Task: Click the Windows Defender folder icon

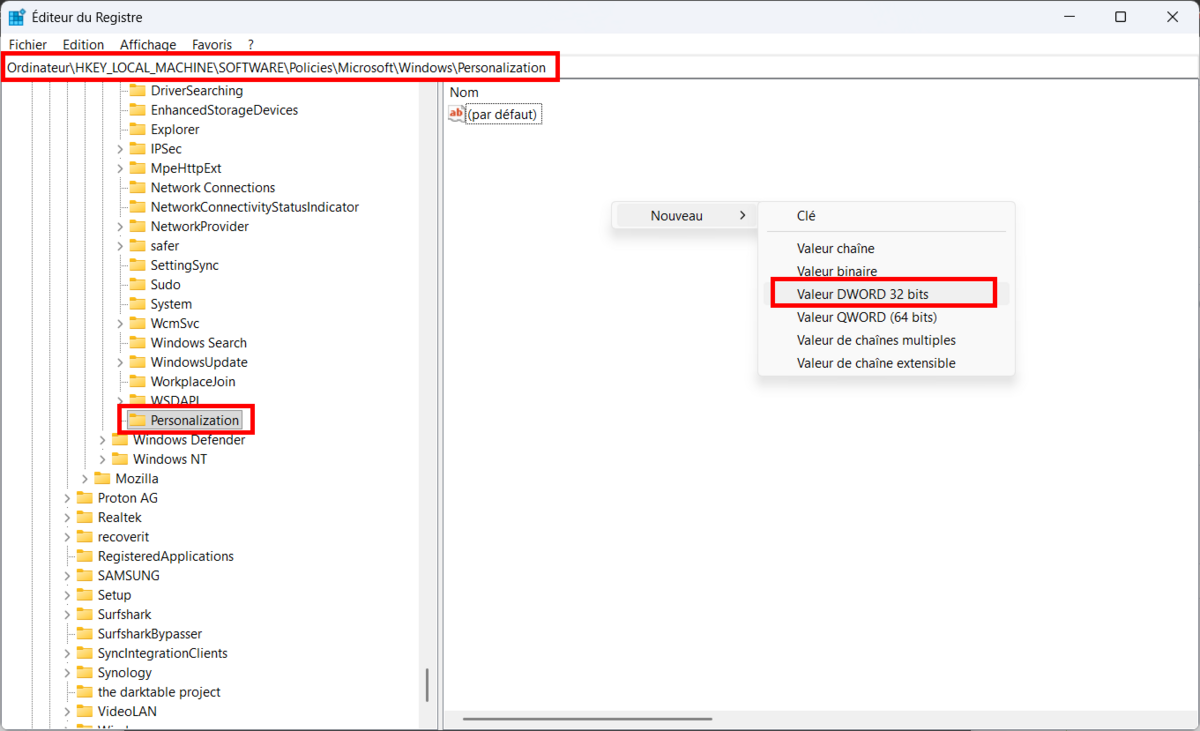Action: point(120,440)
